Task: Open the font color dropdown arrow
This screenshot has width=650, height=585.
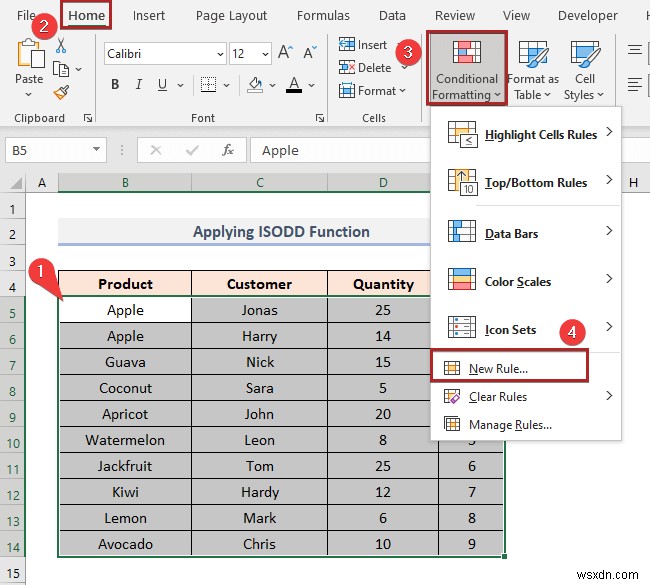Action: tap(311, 85)
